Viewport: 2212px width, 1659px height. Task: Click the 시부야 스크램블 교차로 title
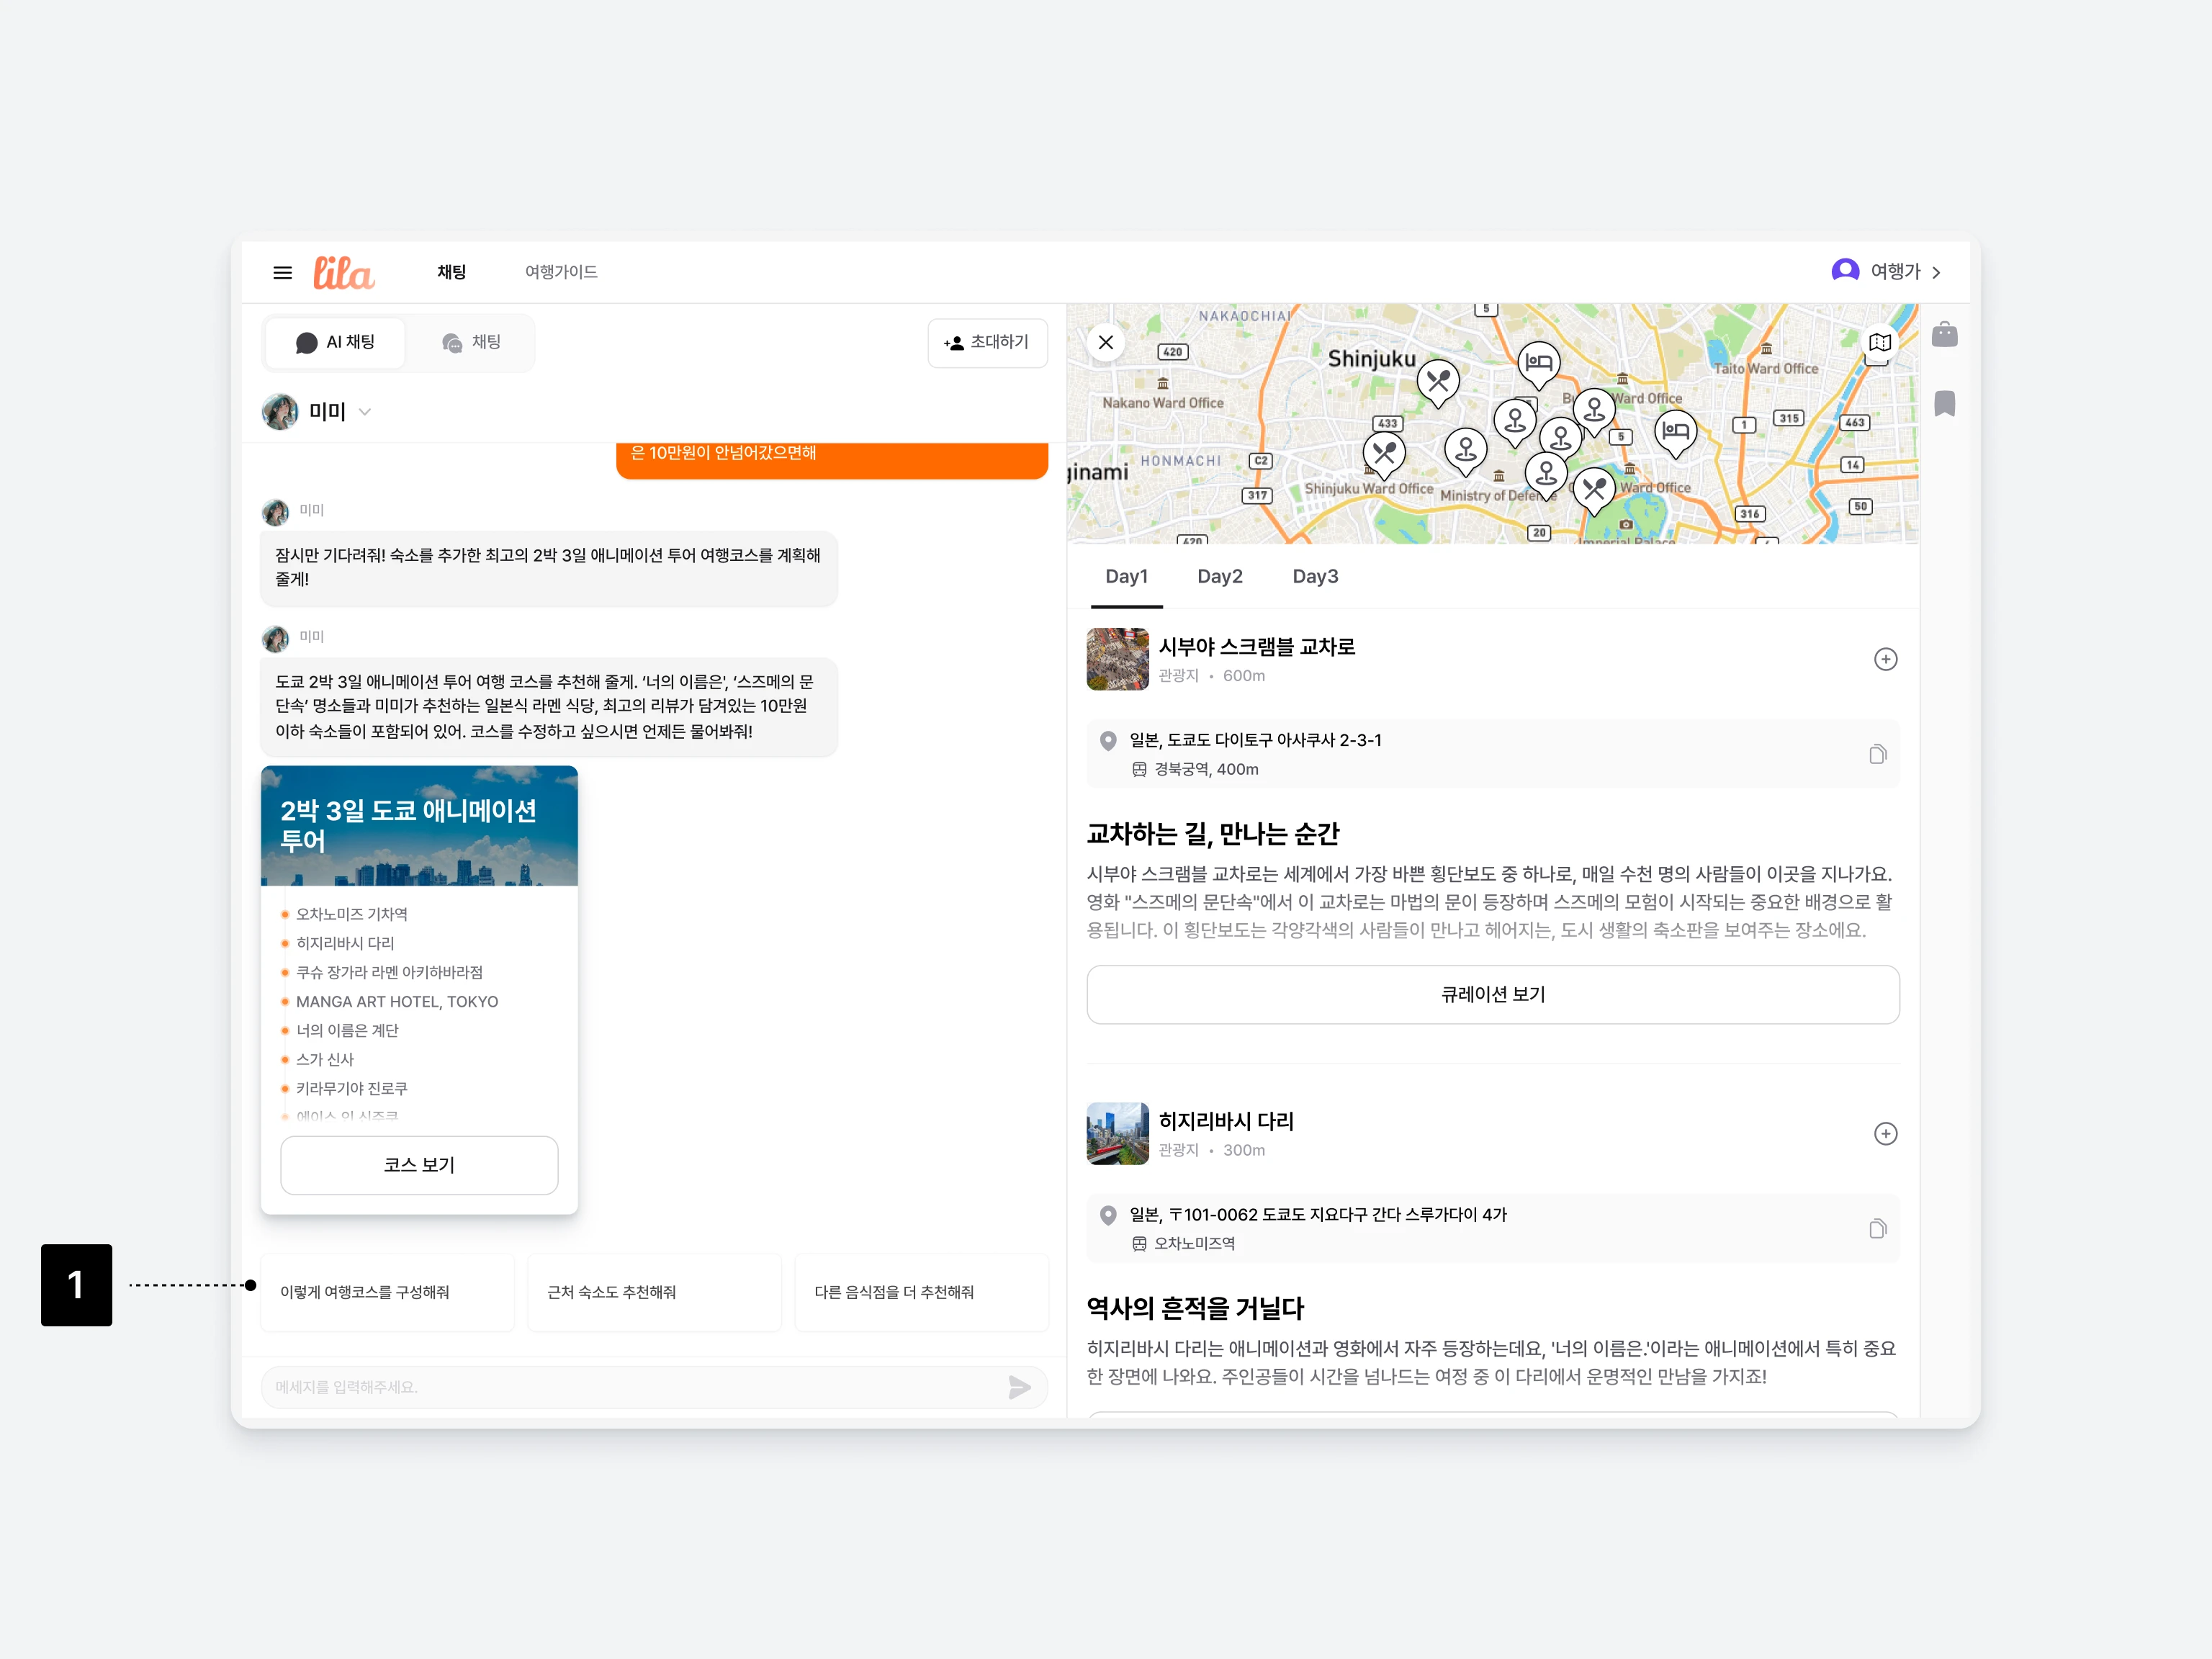click(1256, 647)
